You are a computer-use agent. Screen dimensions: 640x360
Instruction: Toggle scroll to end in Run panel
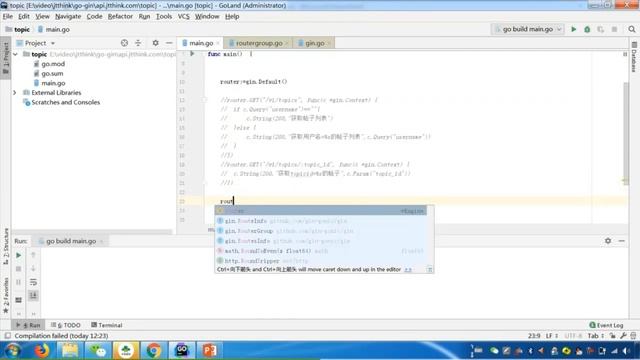[33, 295]
